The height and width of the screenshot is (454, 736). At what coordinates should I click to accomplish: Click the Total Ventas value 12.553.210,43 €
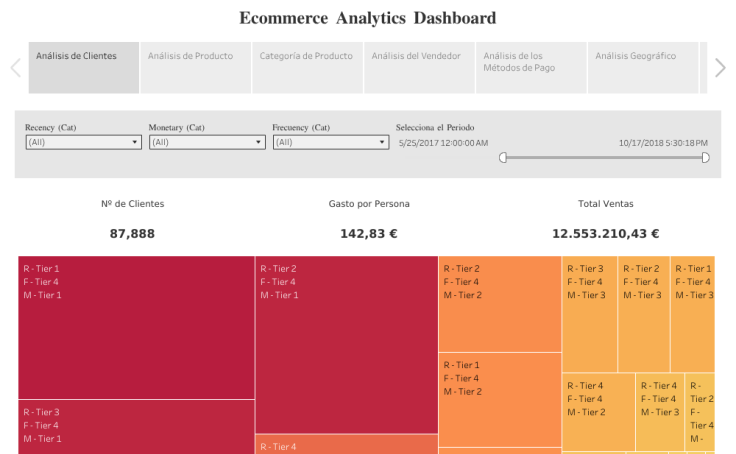click(605, 234)
